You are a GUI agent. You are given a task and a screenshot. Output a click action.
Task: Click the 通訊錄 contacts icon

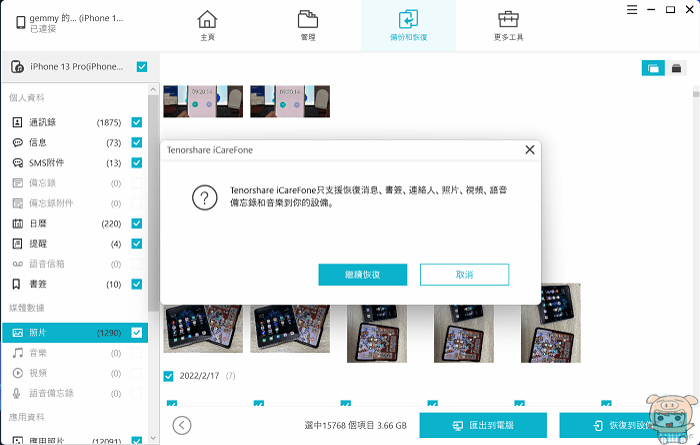point(17,122)
